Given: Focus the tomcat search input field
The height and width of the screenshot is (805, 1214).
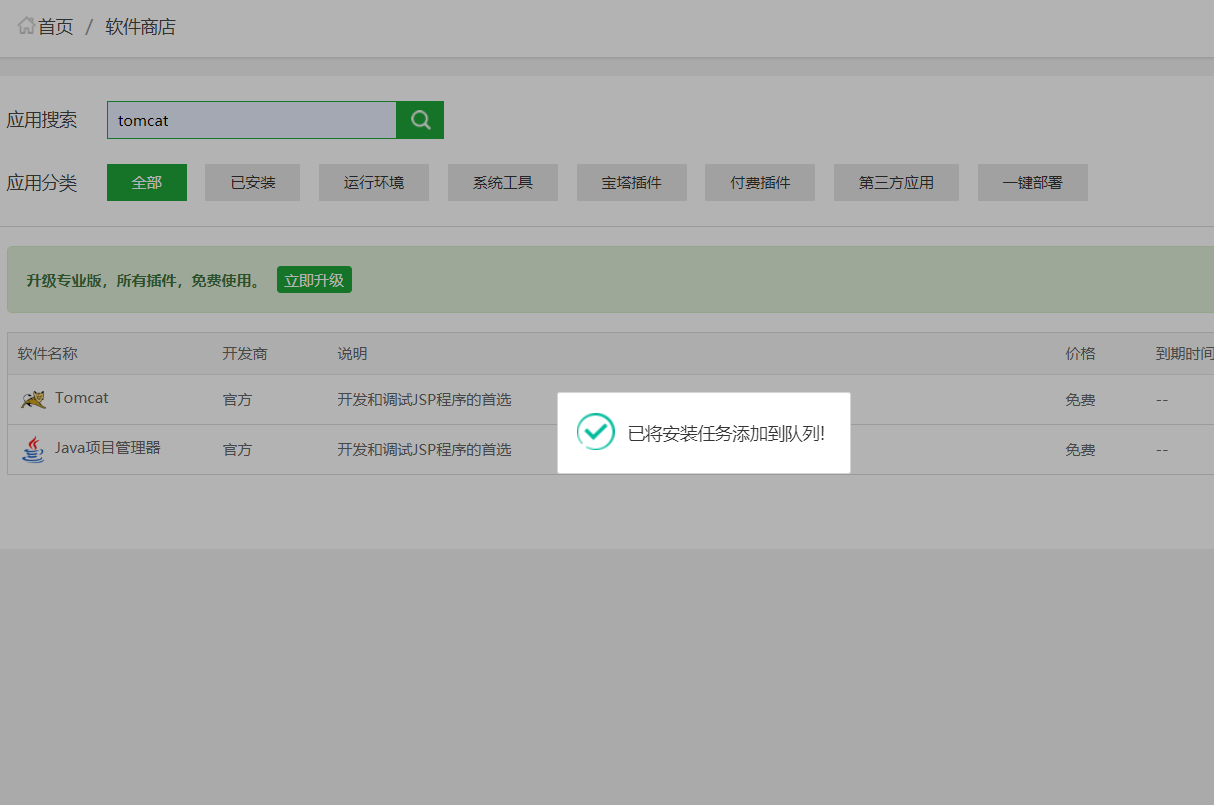Looking at the screenshot, I should pos(252,120).
